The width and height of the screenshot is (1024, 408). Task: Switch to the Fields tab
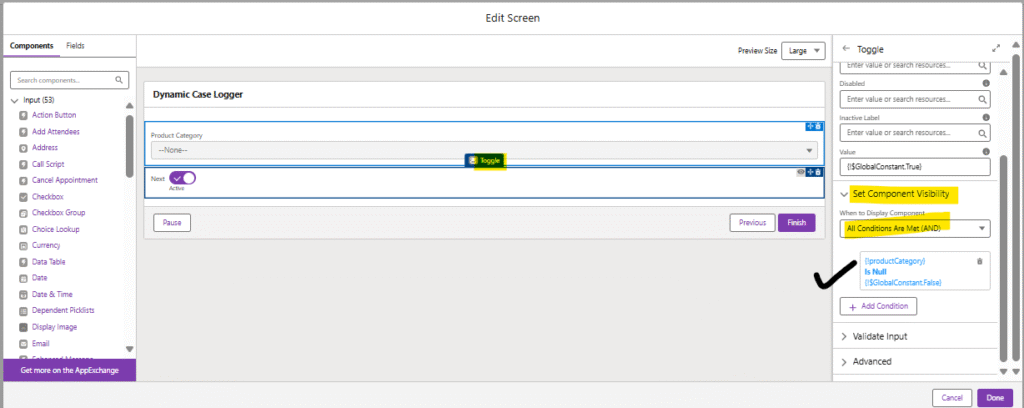click(76, 46)
